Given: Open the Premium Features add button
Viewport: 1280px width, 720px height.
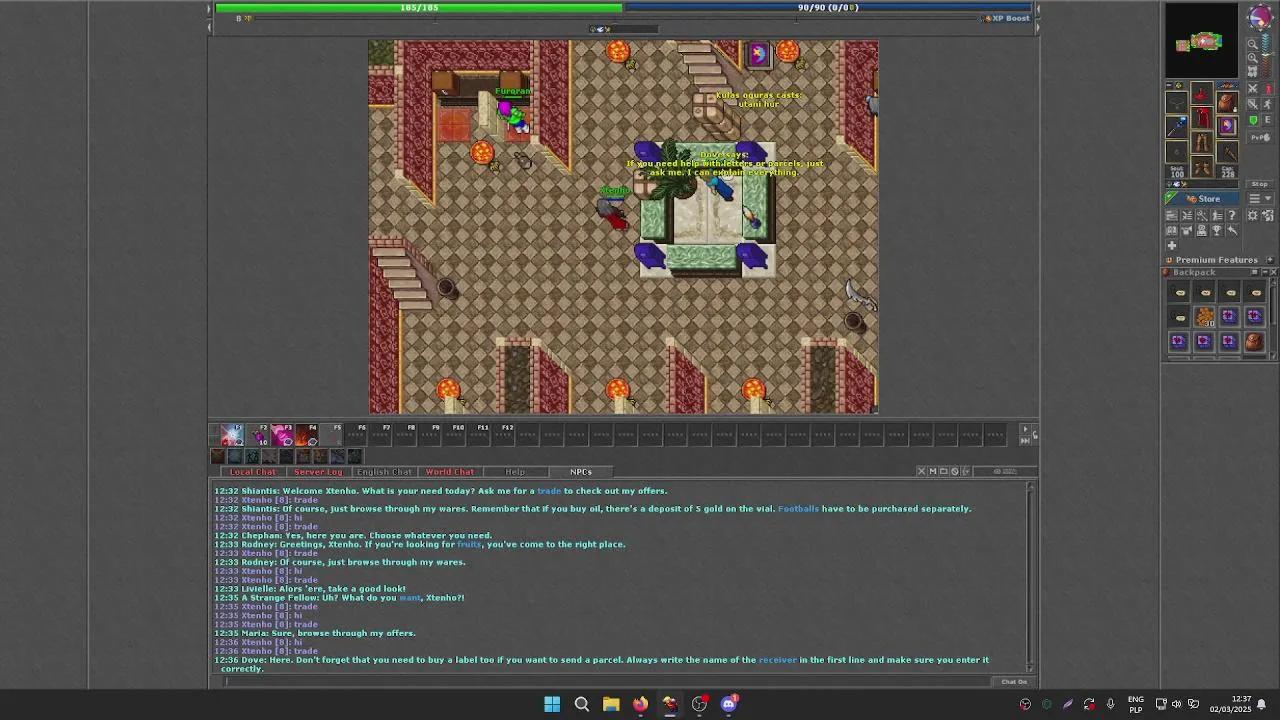Looking at the screenshot, I should tap(1270, 260).
